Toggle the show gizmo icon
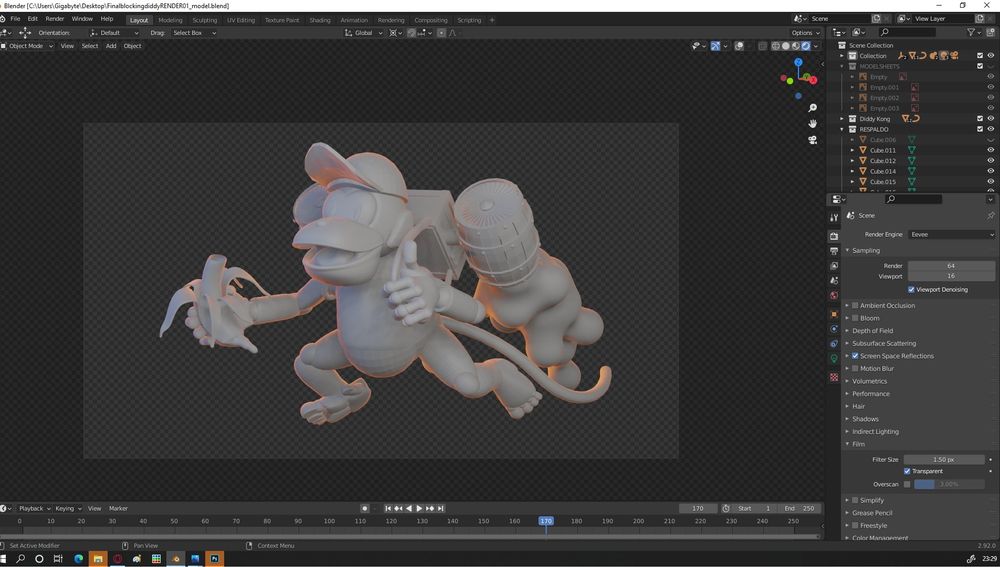The height and width of the screenshot is (567, 1000). [x=716, y=46]
